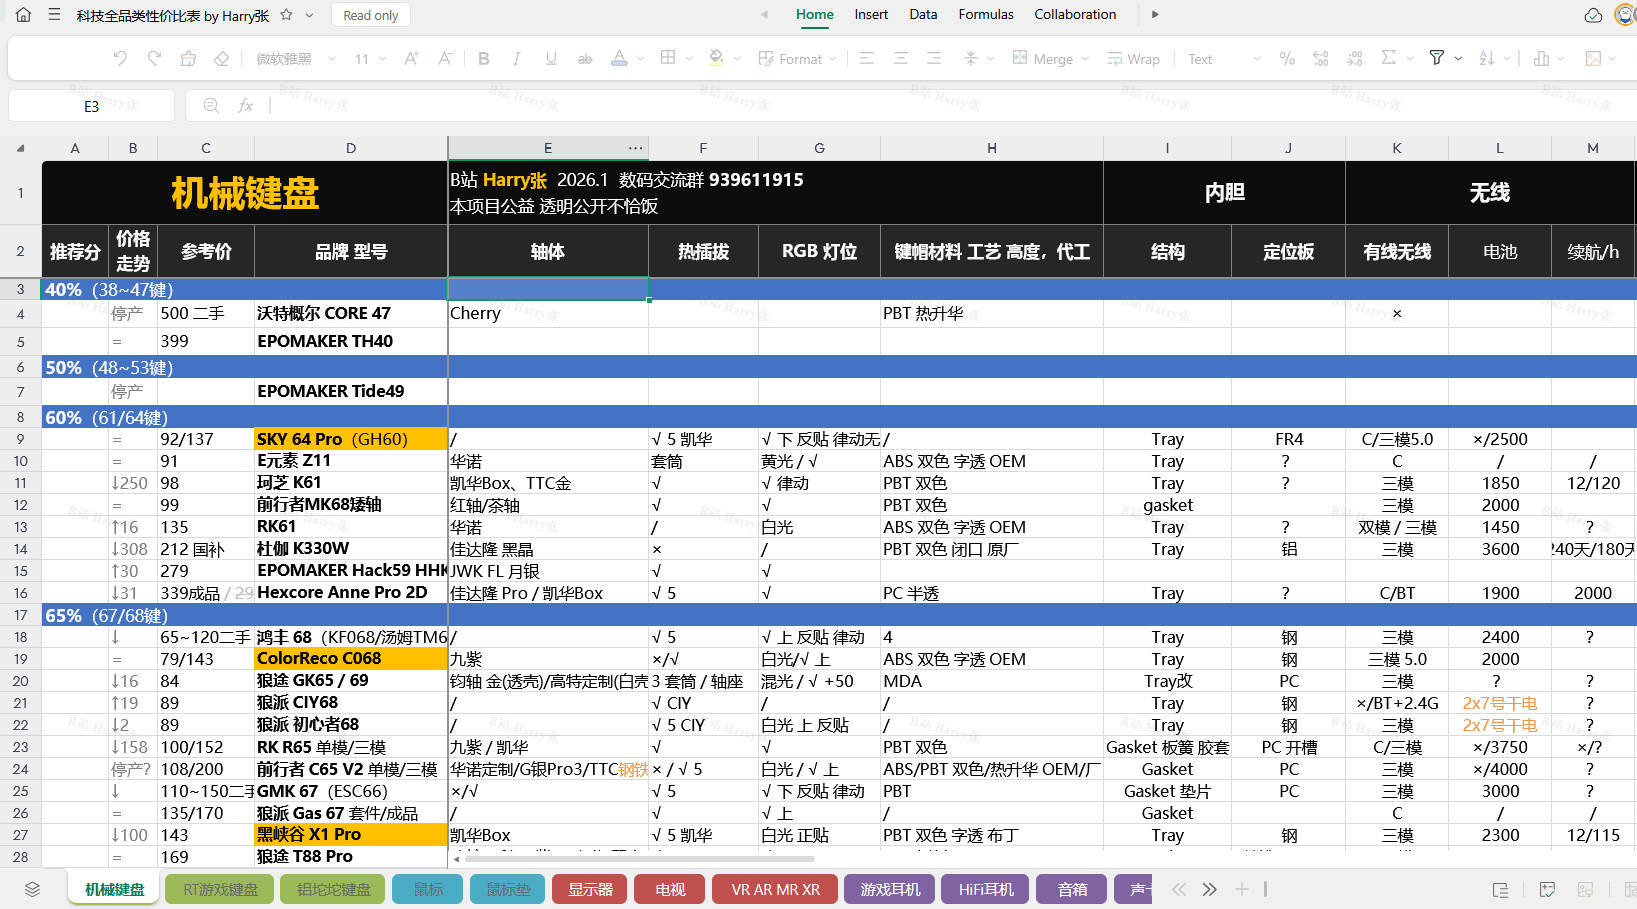Open the font color picker arrow
This screenshot has width=1637, height=909.
640,59
